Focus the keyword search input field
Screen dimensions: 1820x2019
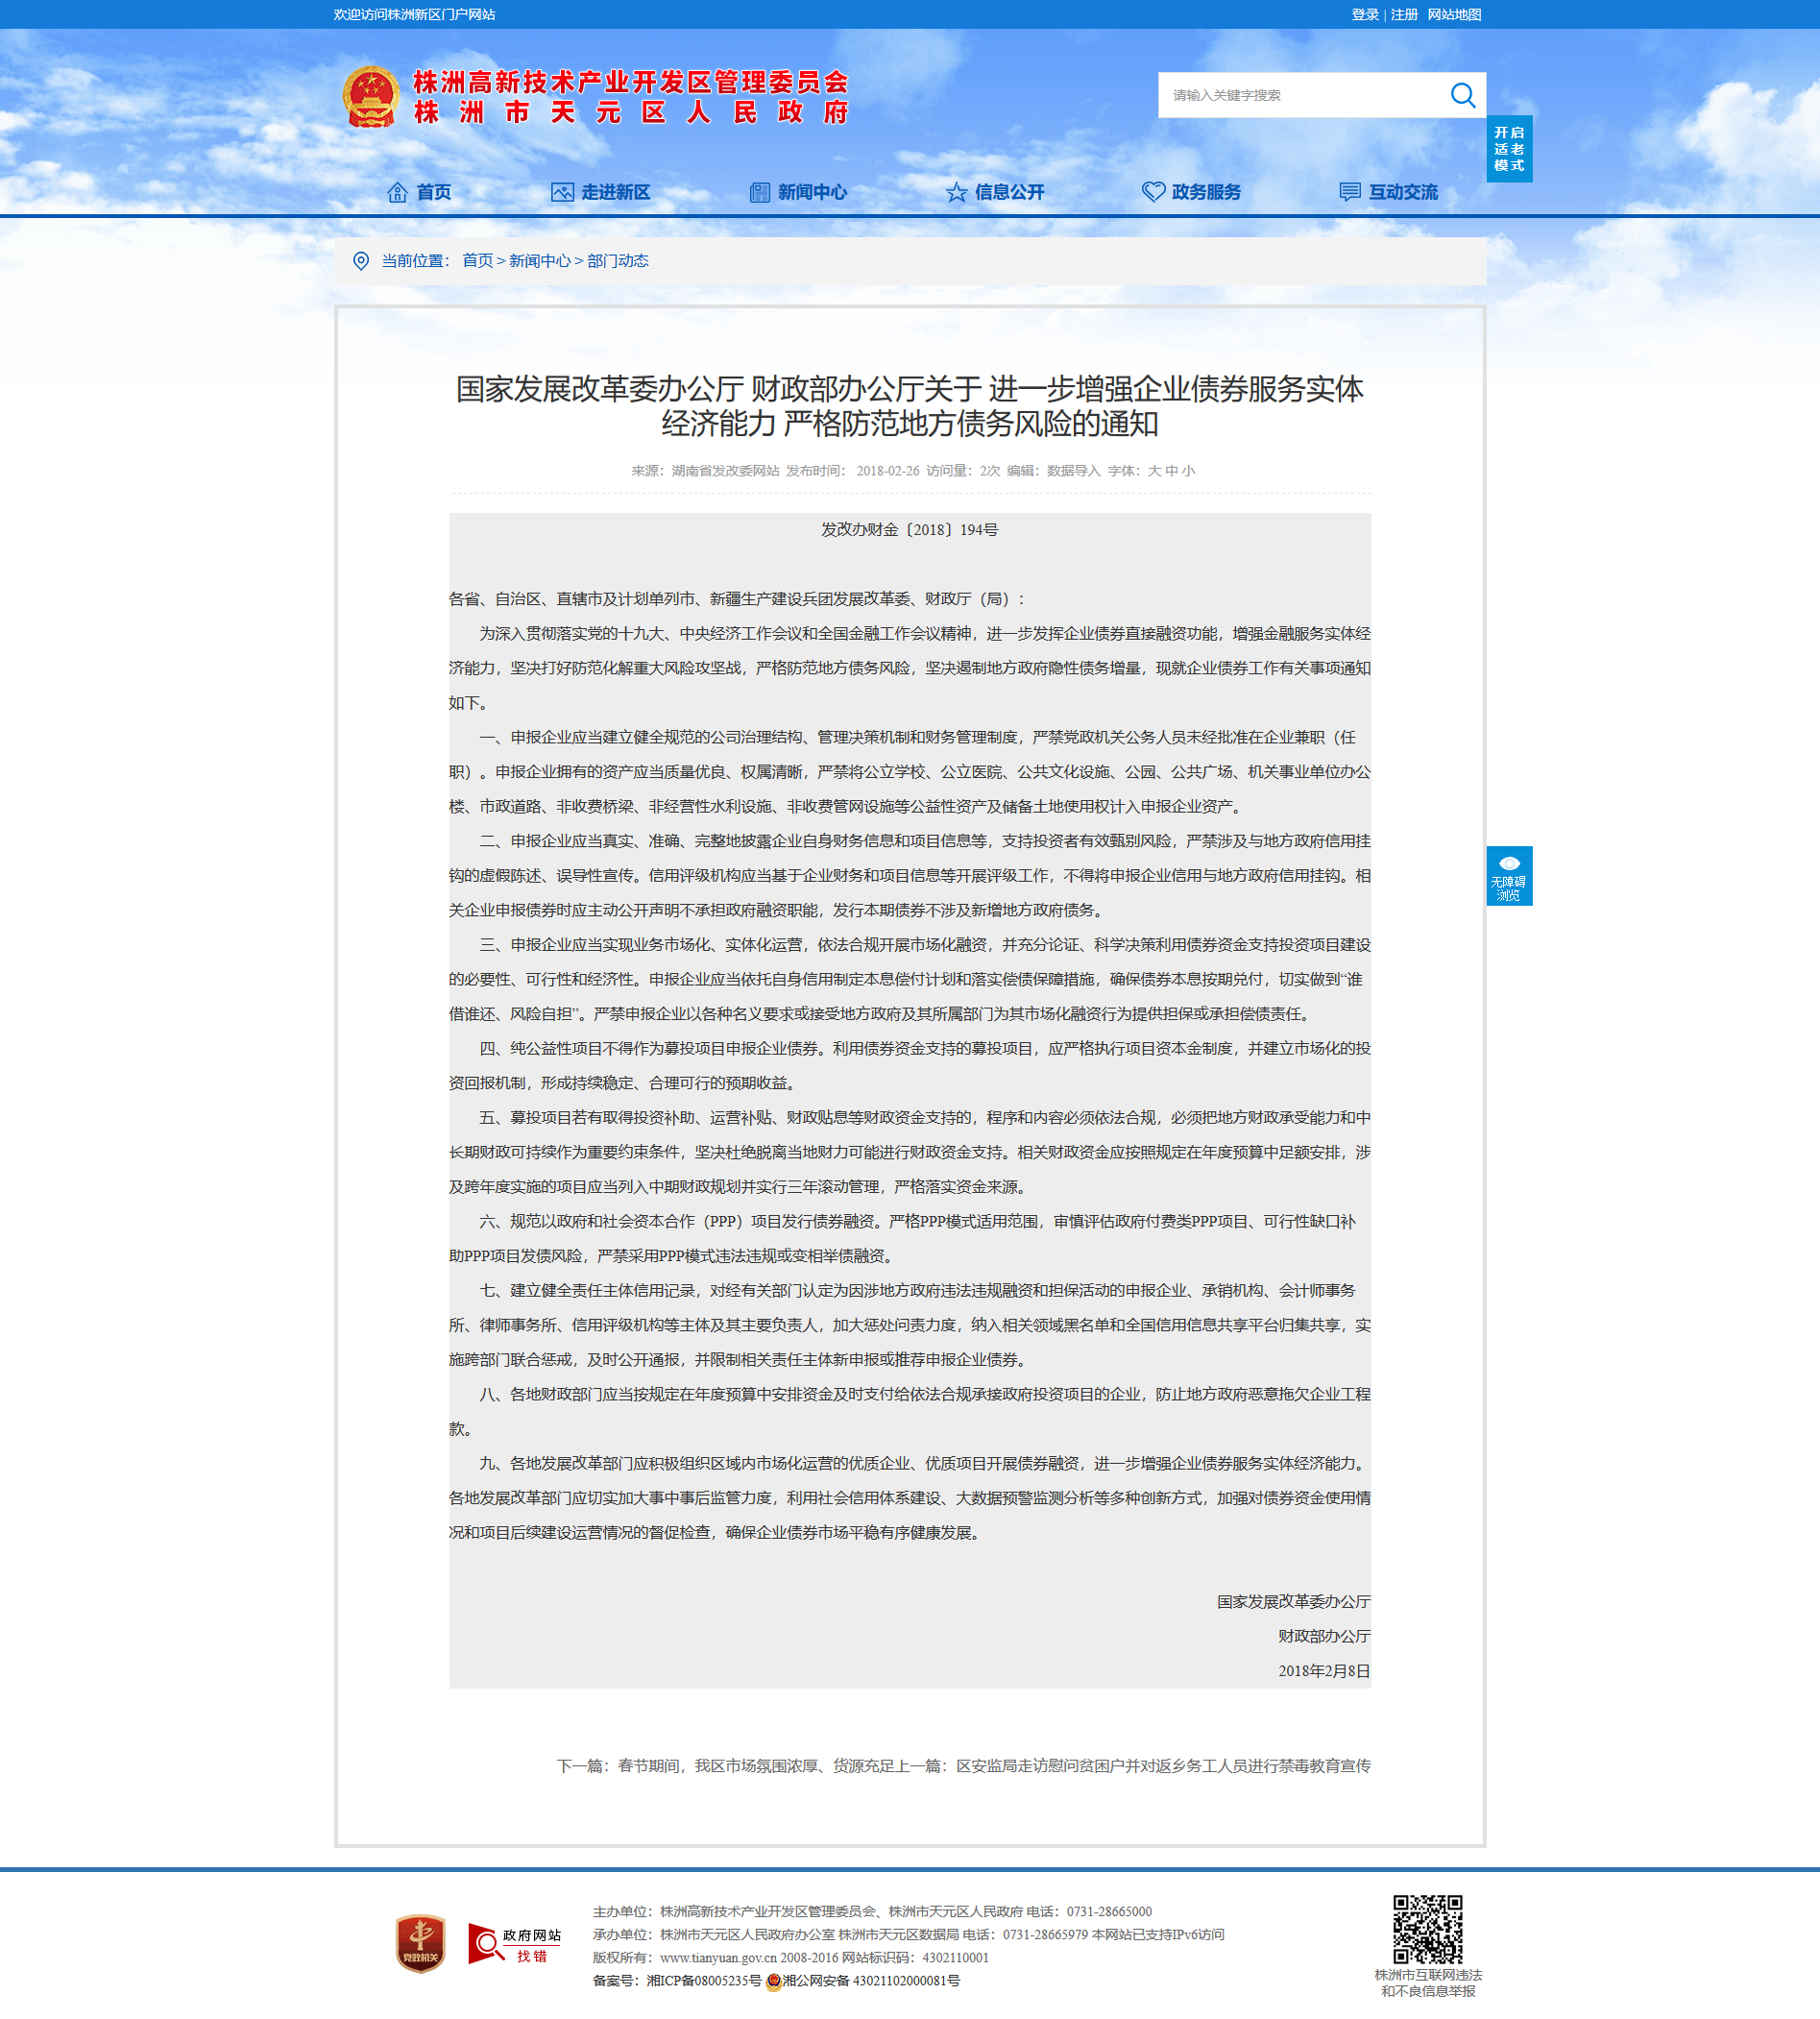coord(1300,95)
